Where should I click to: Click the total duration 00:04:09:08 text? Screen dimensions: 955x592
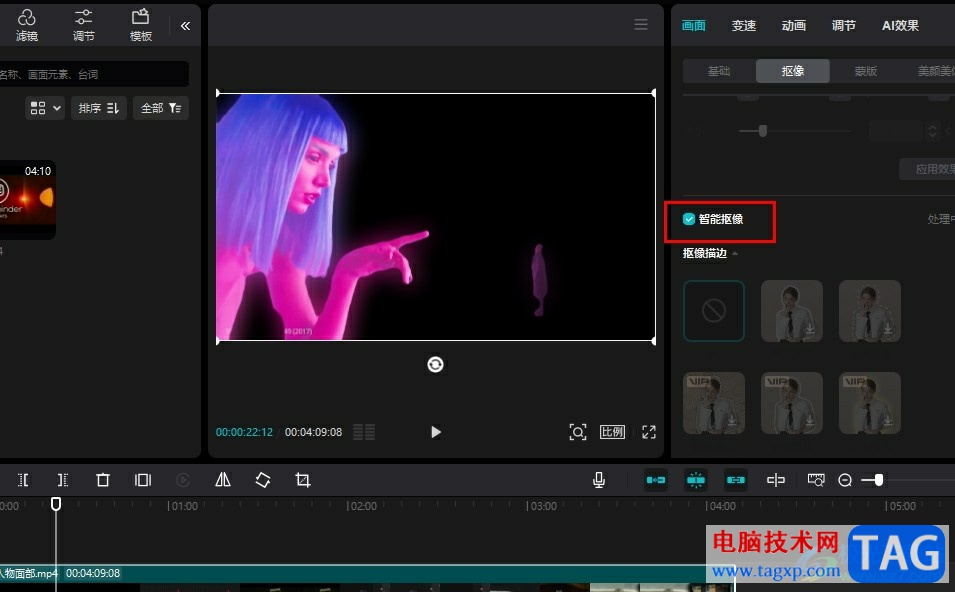pos(314,432)
